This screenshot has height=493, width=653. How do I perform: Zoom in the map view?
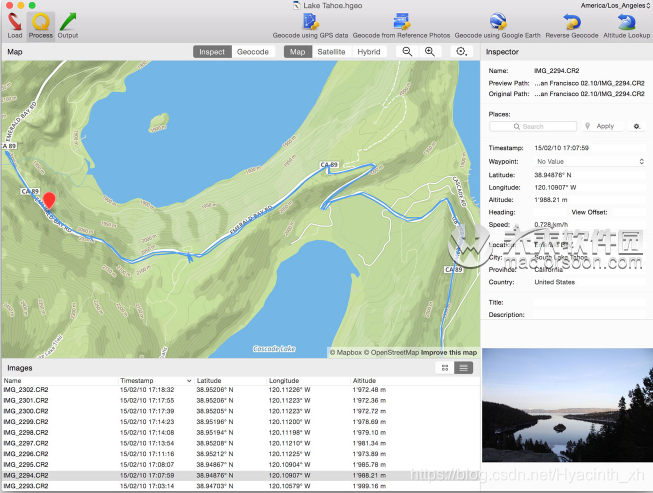[430, 52]
